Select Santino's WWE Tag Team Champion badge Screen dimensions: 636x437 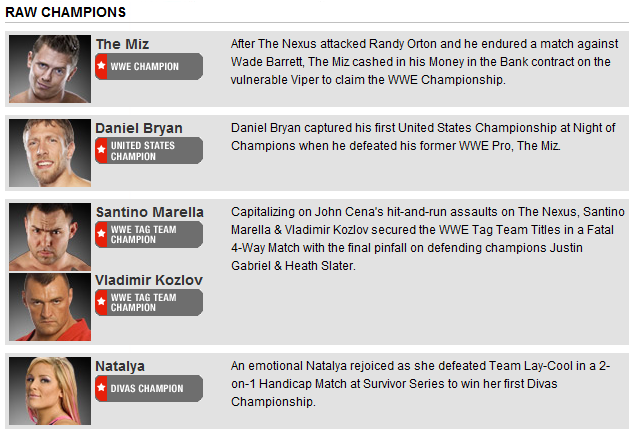[x=149, y=234]
